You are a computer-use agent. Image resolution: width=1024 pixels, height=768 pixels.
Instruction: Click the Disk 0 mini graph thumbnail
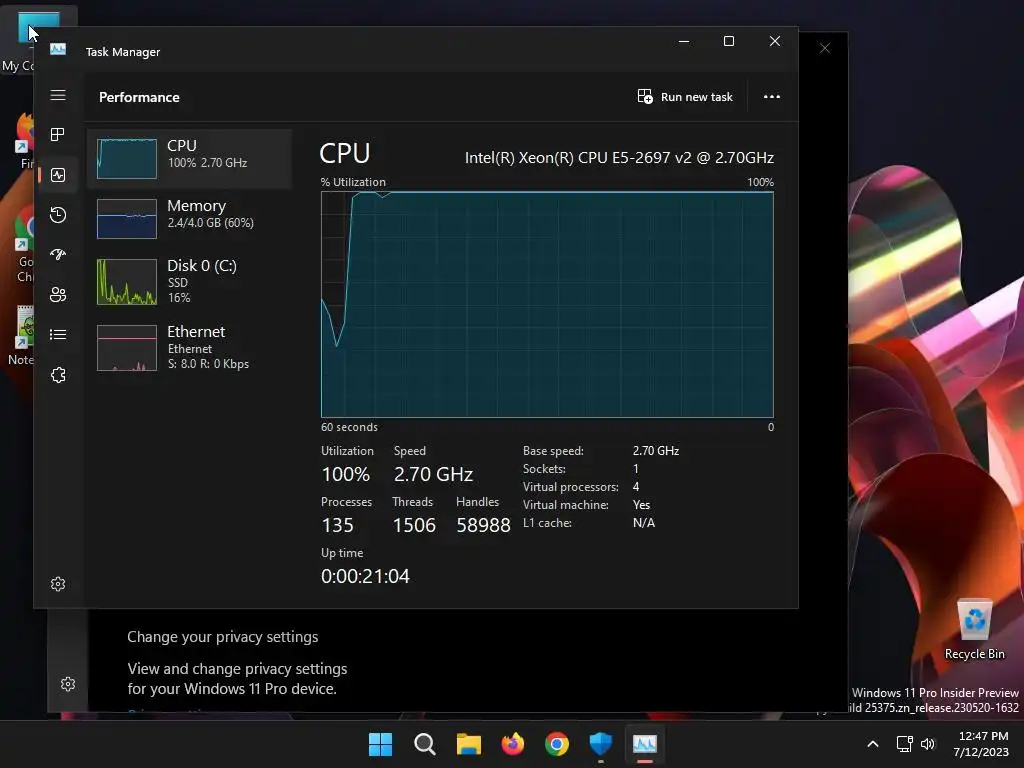point(127,282)
